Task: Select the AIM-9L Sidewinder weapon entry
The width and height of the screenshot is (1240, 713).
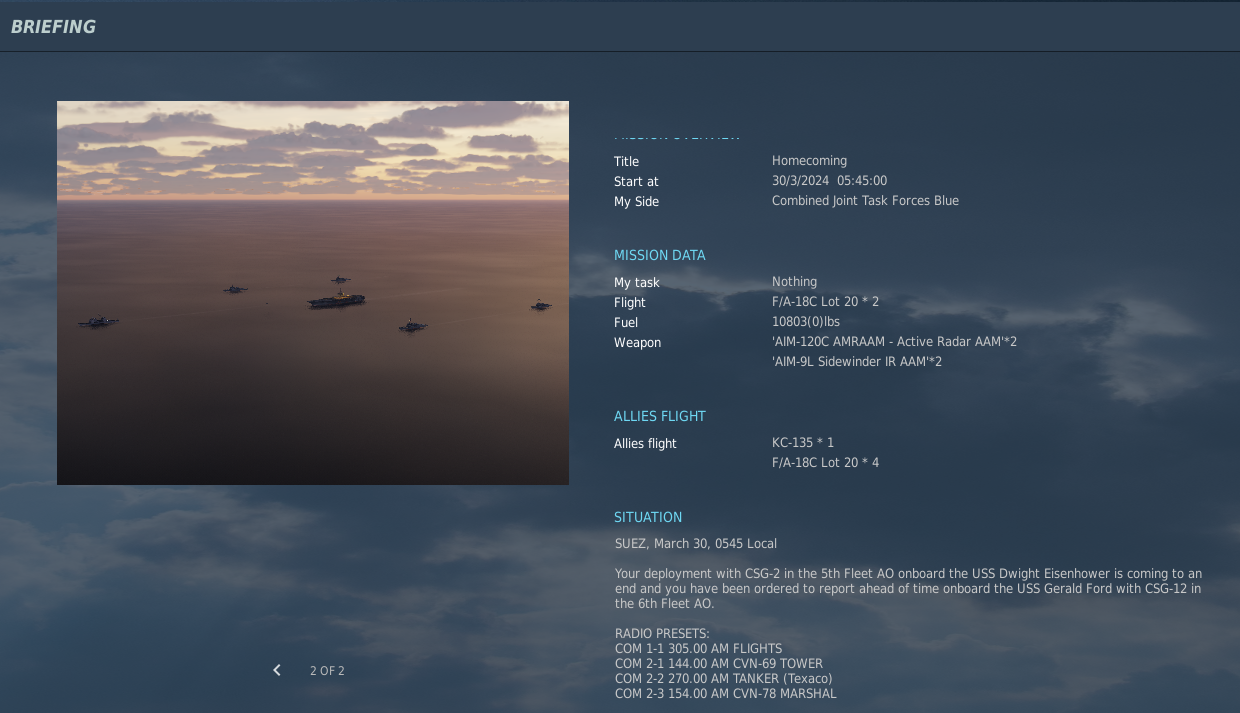Action: click(856, 362)
